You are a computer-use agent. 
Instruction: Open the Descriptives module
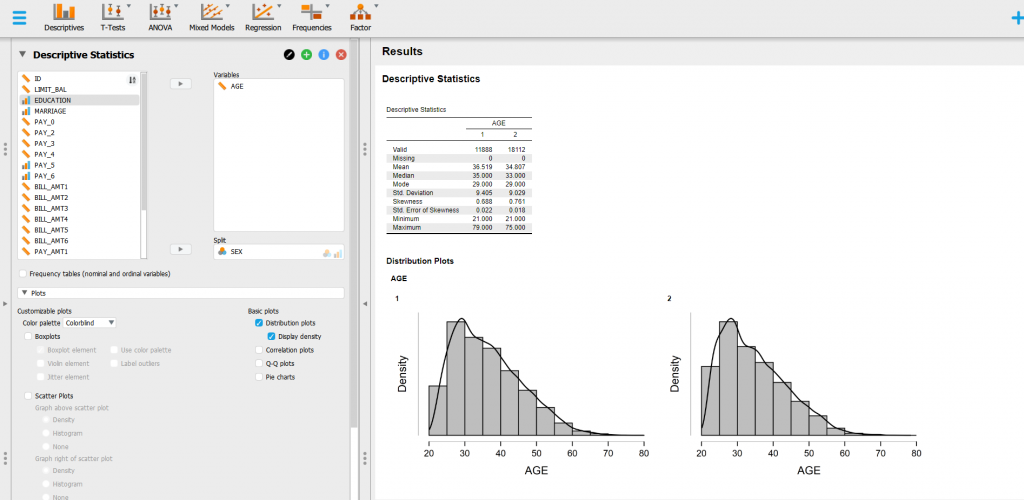point(64,17)
